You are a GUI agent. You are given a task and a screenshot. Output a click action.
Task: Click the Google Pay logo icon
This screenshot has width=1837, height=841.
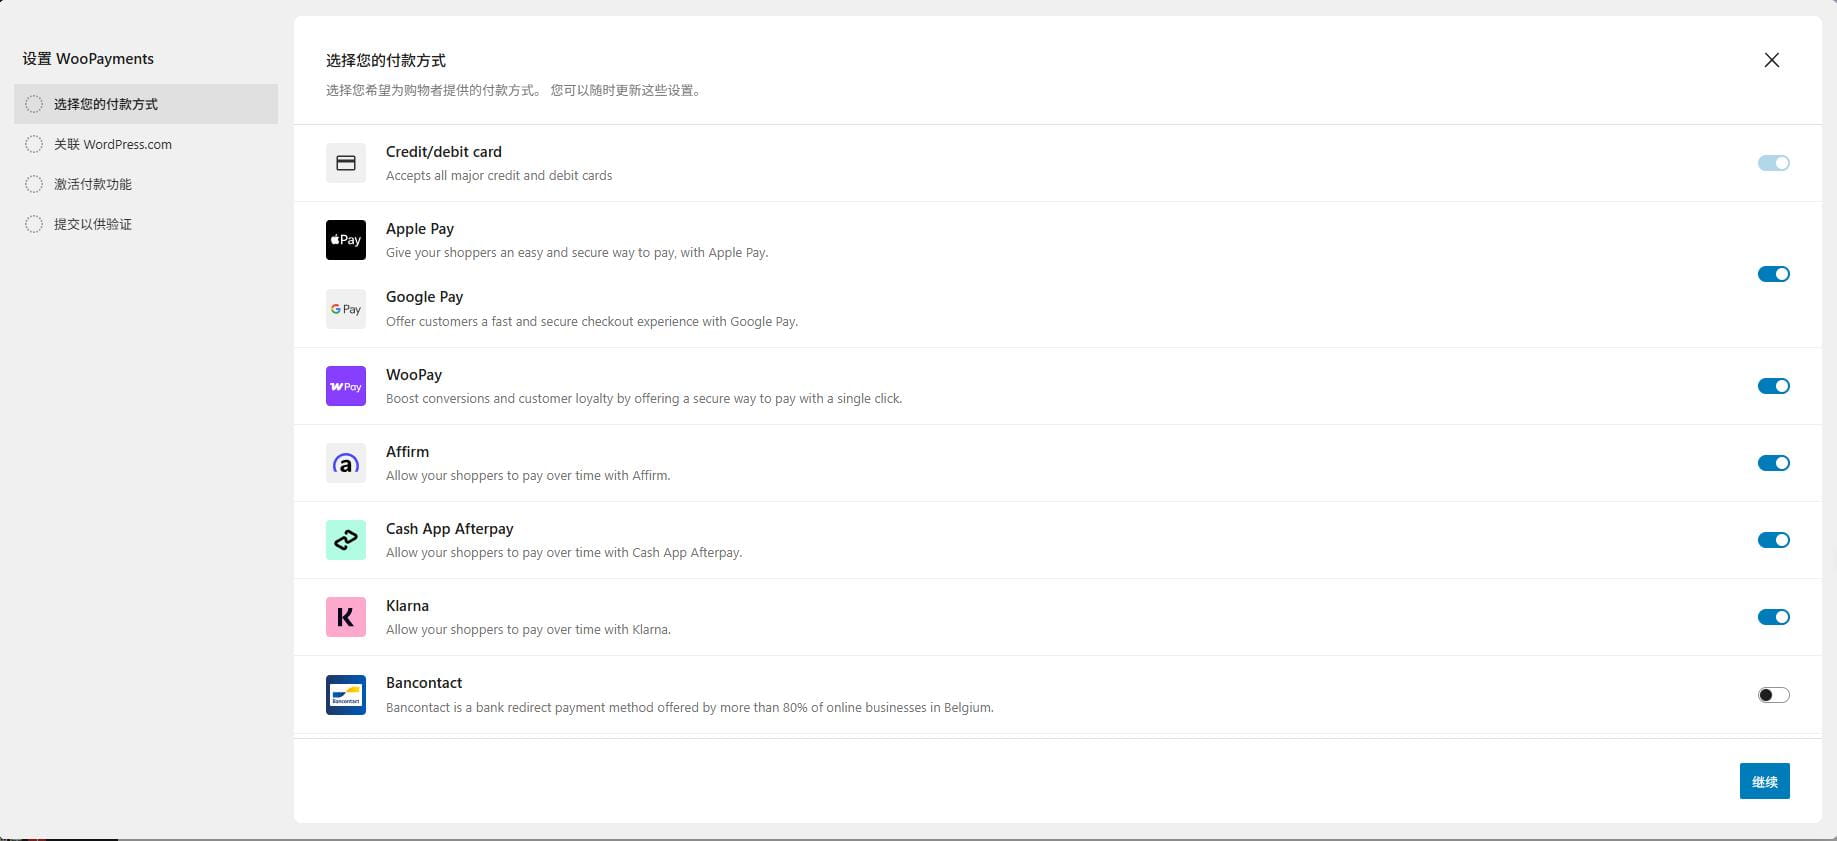pos(346,309)
